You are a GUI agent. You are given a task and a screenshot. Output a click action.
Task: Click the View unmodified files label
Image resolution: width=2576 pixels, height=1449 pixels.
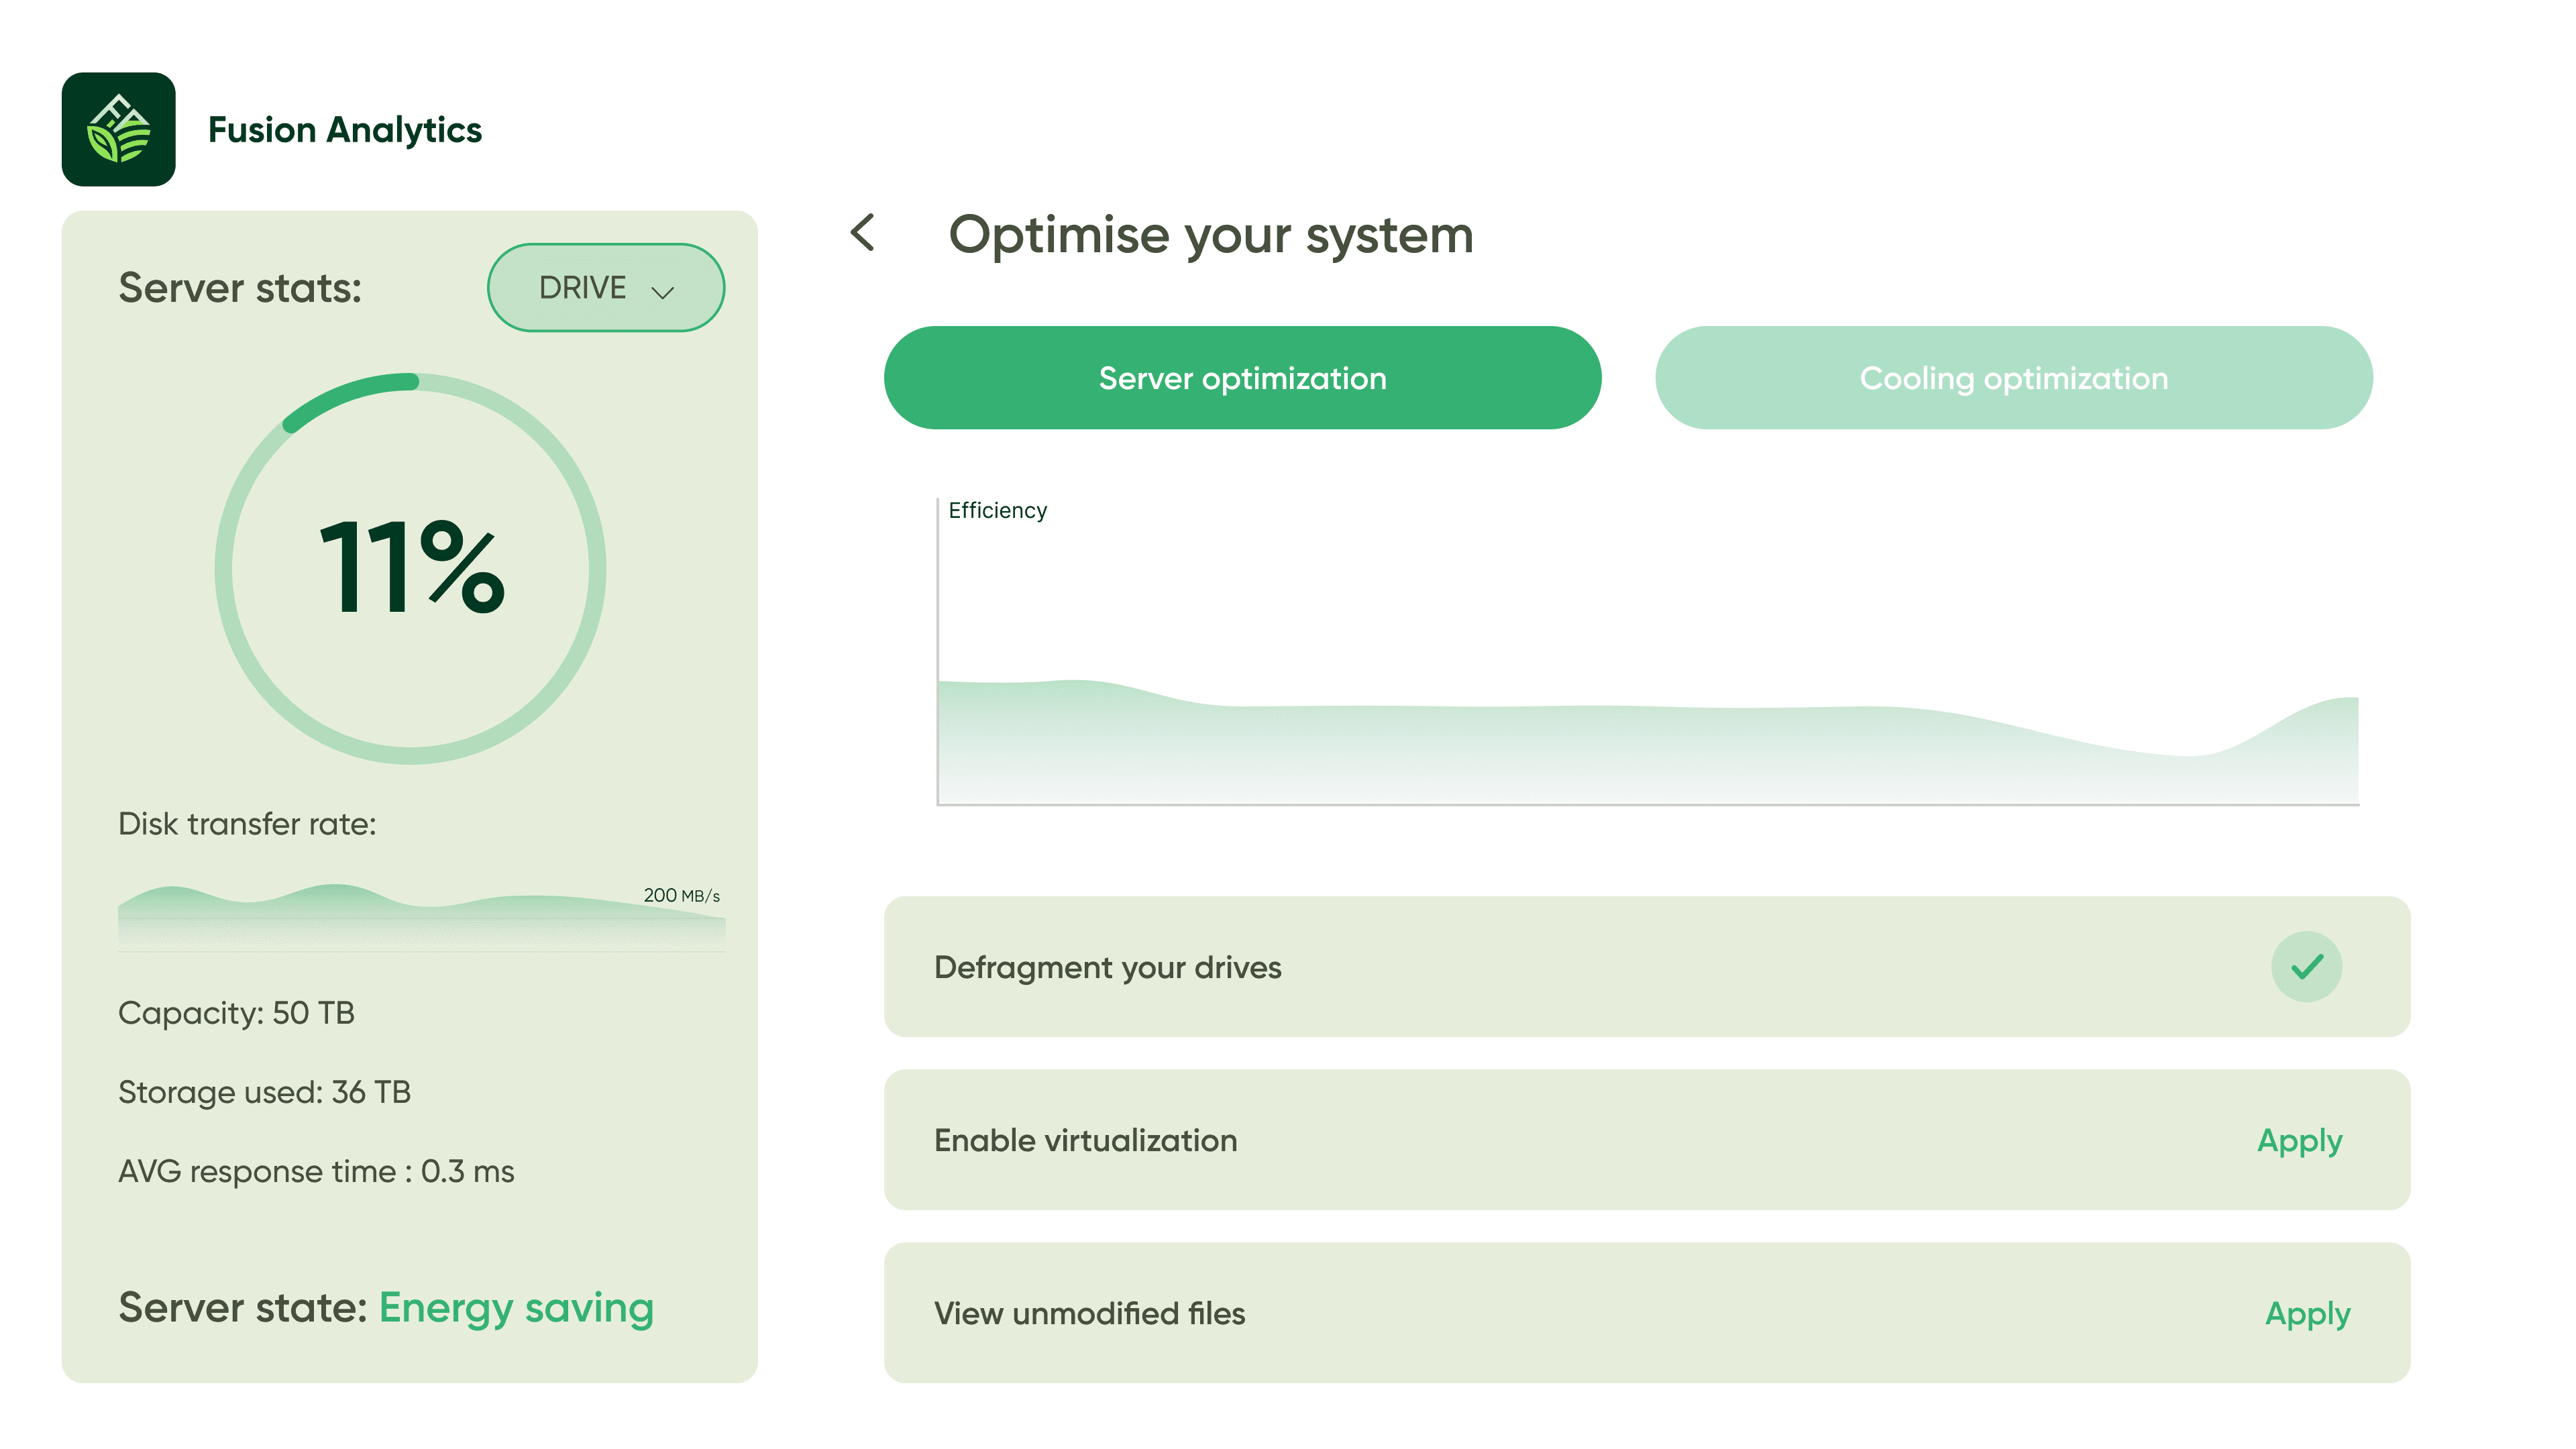pos(1089,1313)
